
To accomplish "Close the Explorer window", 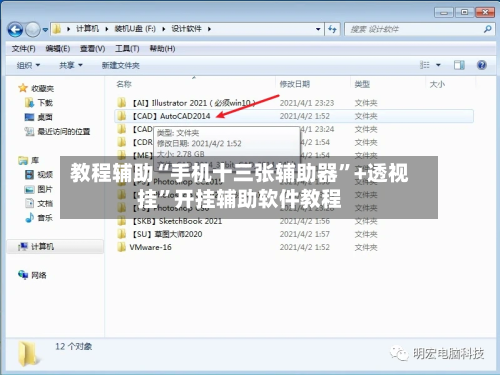I will click(x=485, y=12).
